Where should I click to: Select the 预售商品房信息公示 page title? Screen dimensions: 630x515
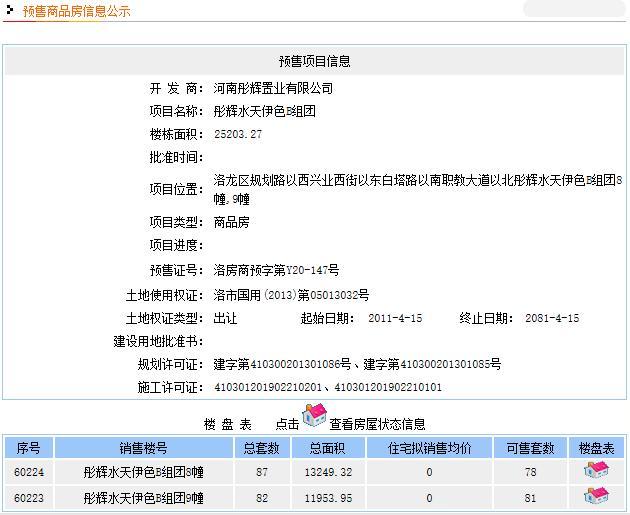pyautogui.click(x=76, y=11)
